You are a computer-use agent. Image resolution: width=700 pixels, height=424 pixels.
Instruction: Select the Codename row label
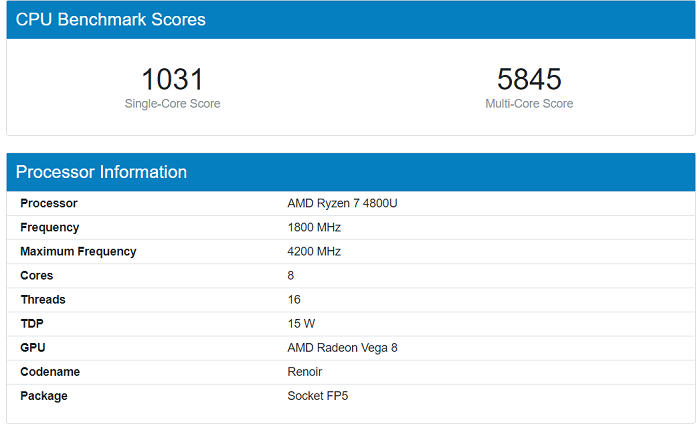tap(50, 372)
